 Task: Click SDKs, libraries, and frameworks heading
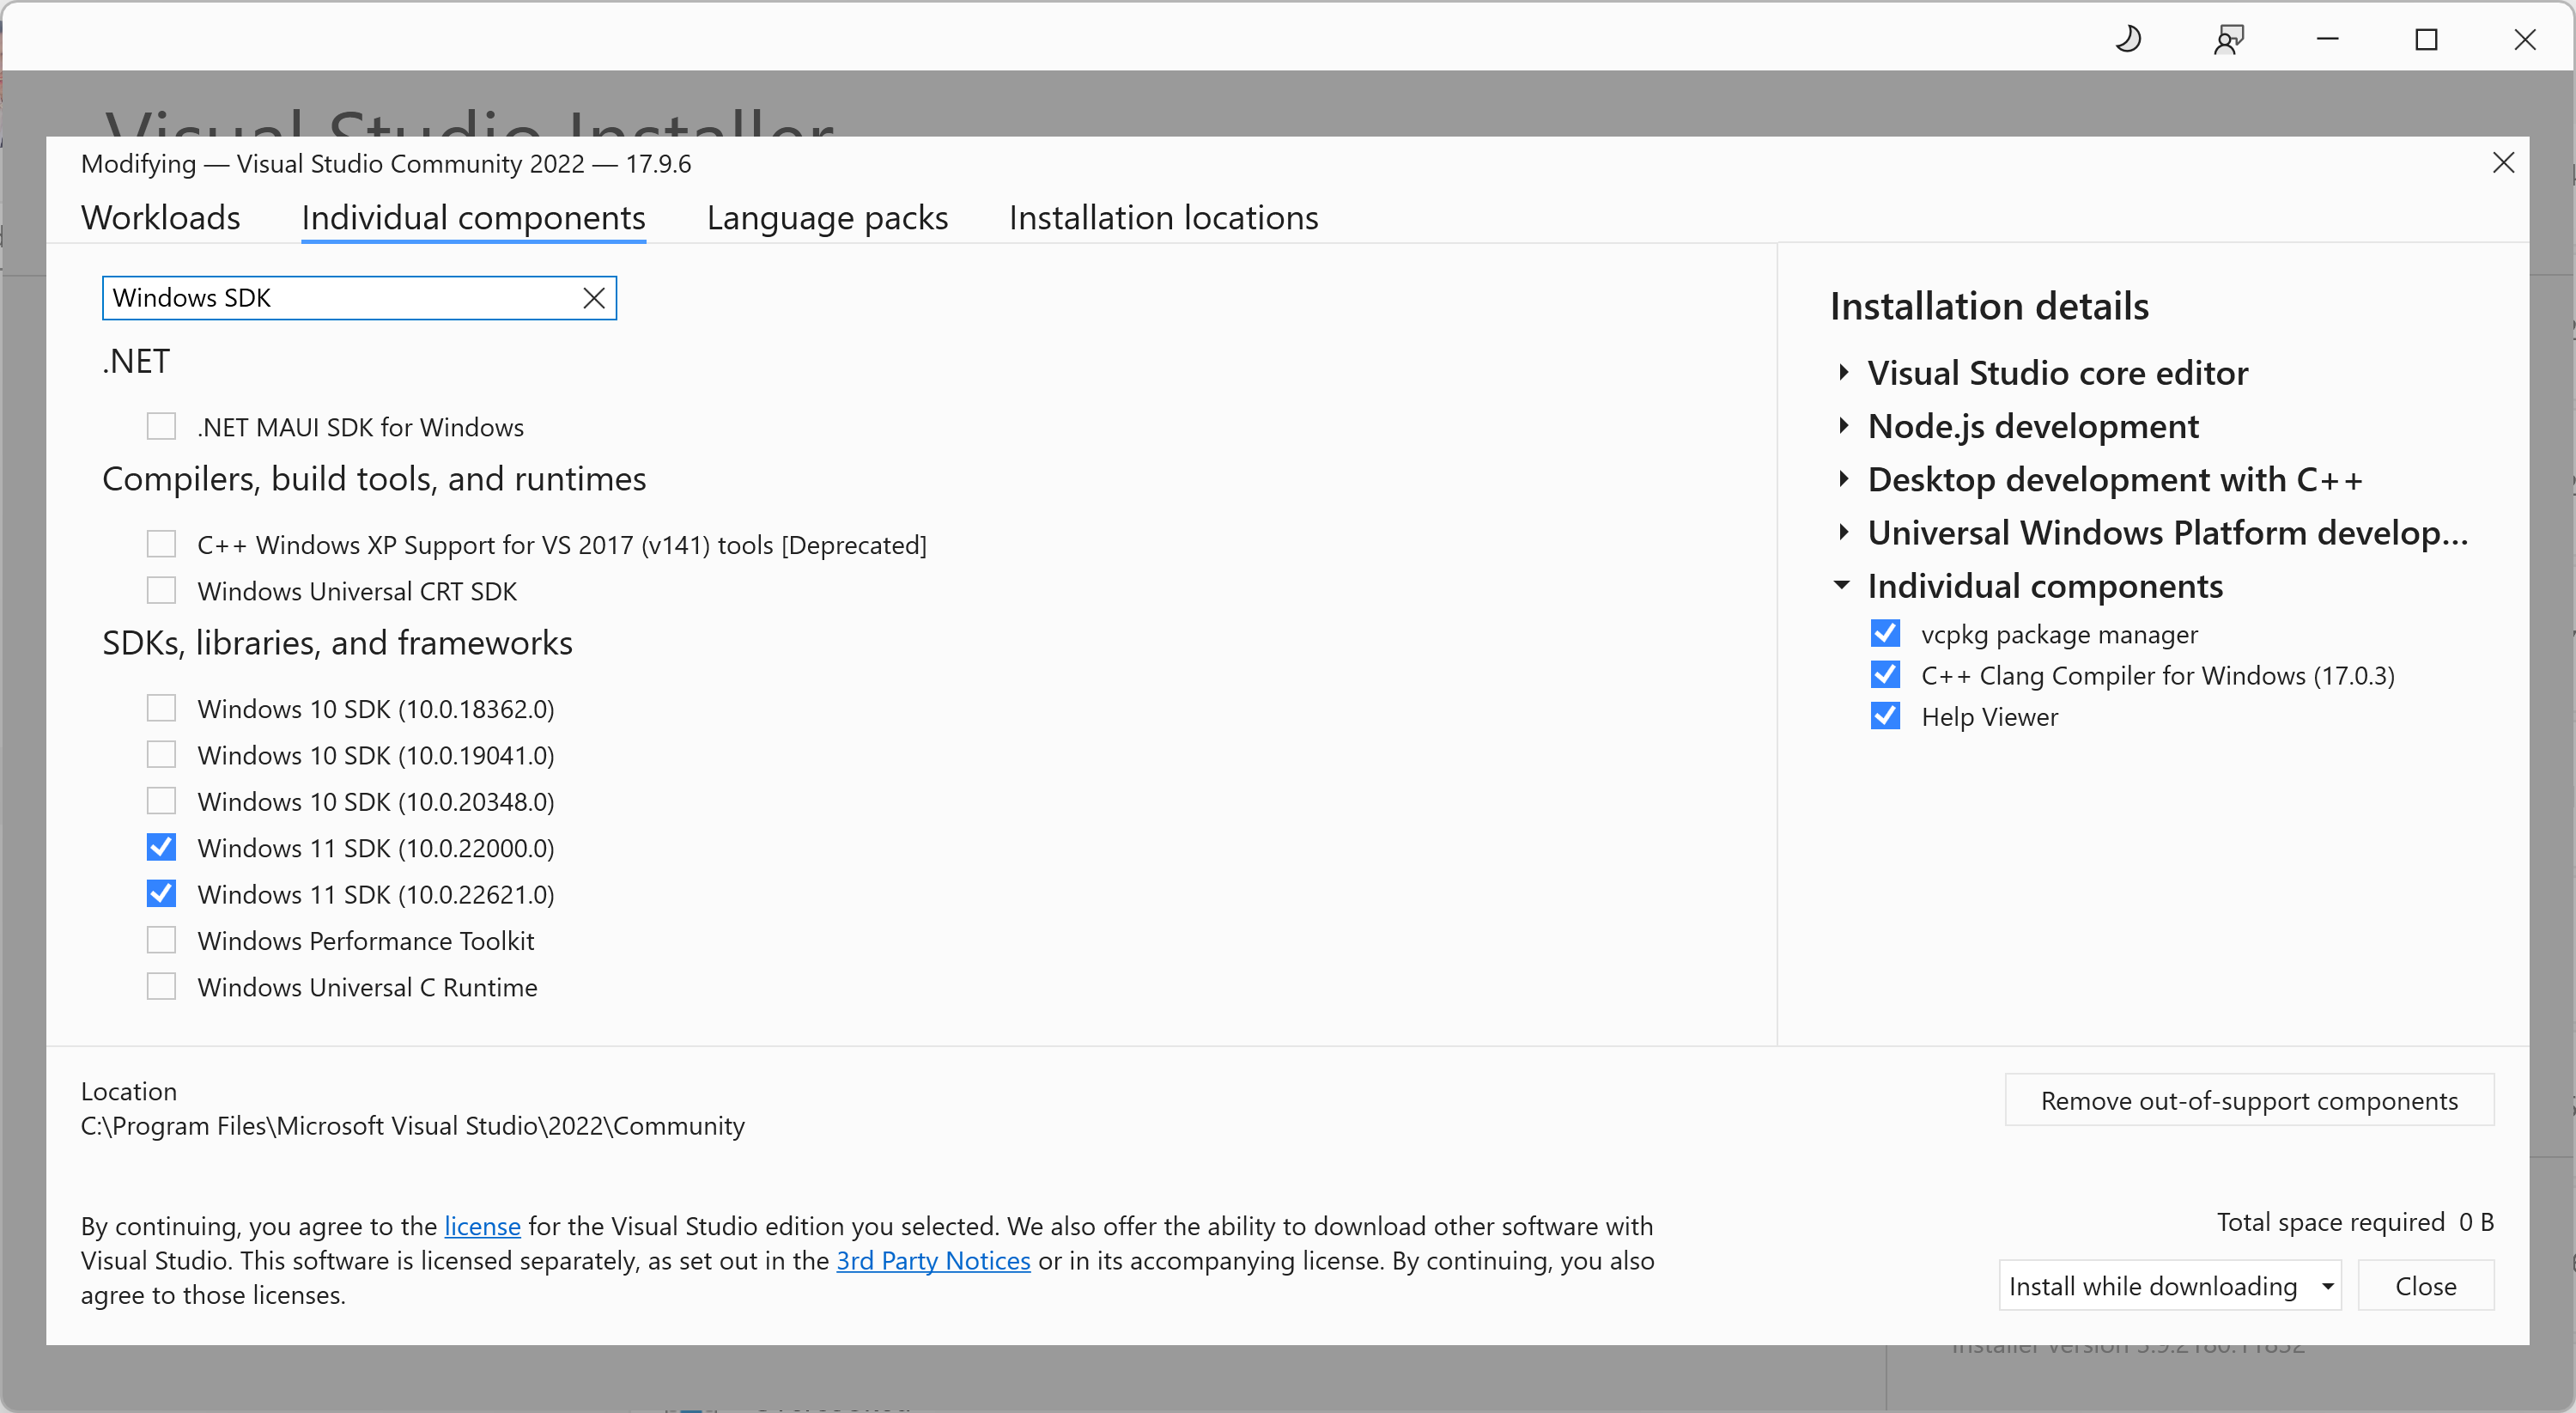[337, 643]
